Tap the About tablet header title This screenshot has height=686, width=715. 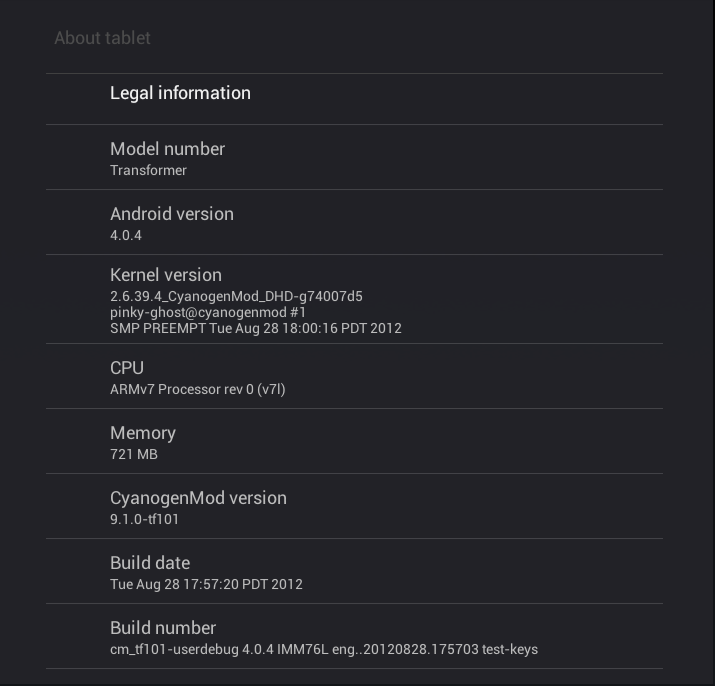[x=102, y=38]
